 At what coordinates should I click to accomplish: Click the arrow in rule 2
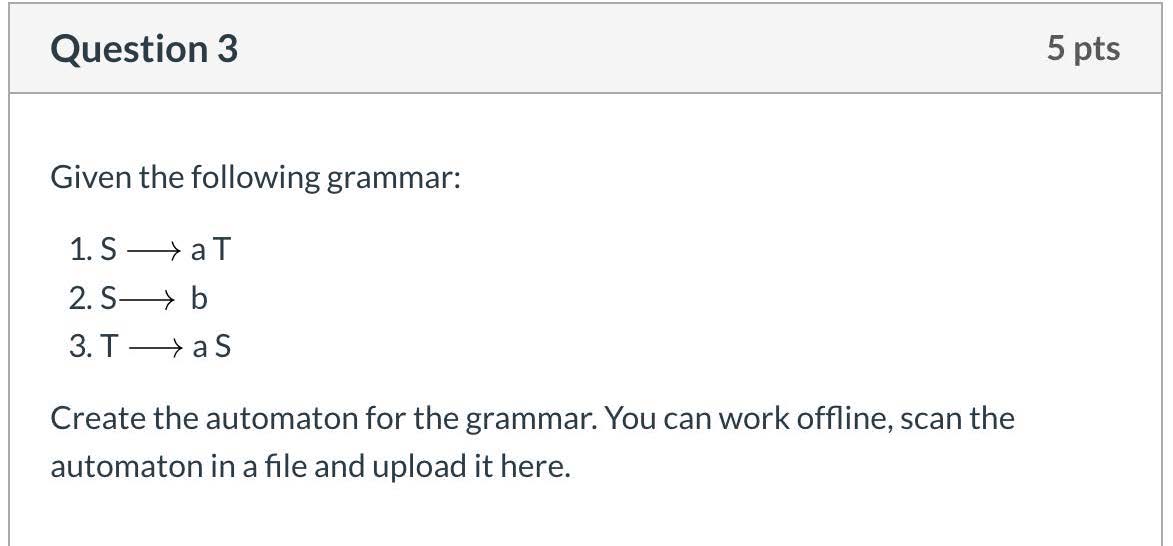(x=149, y=299)
